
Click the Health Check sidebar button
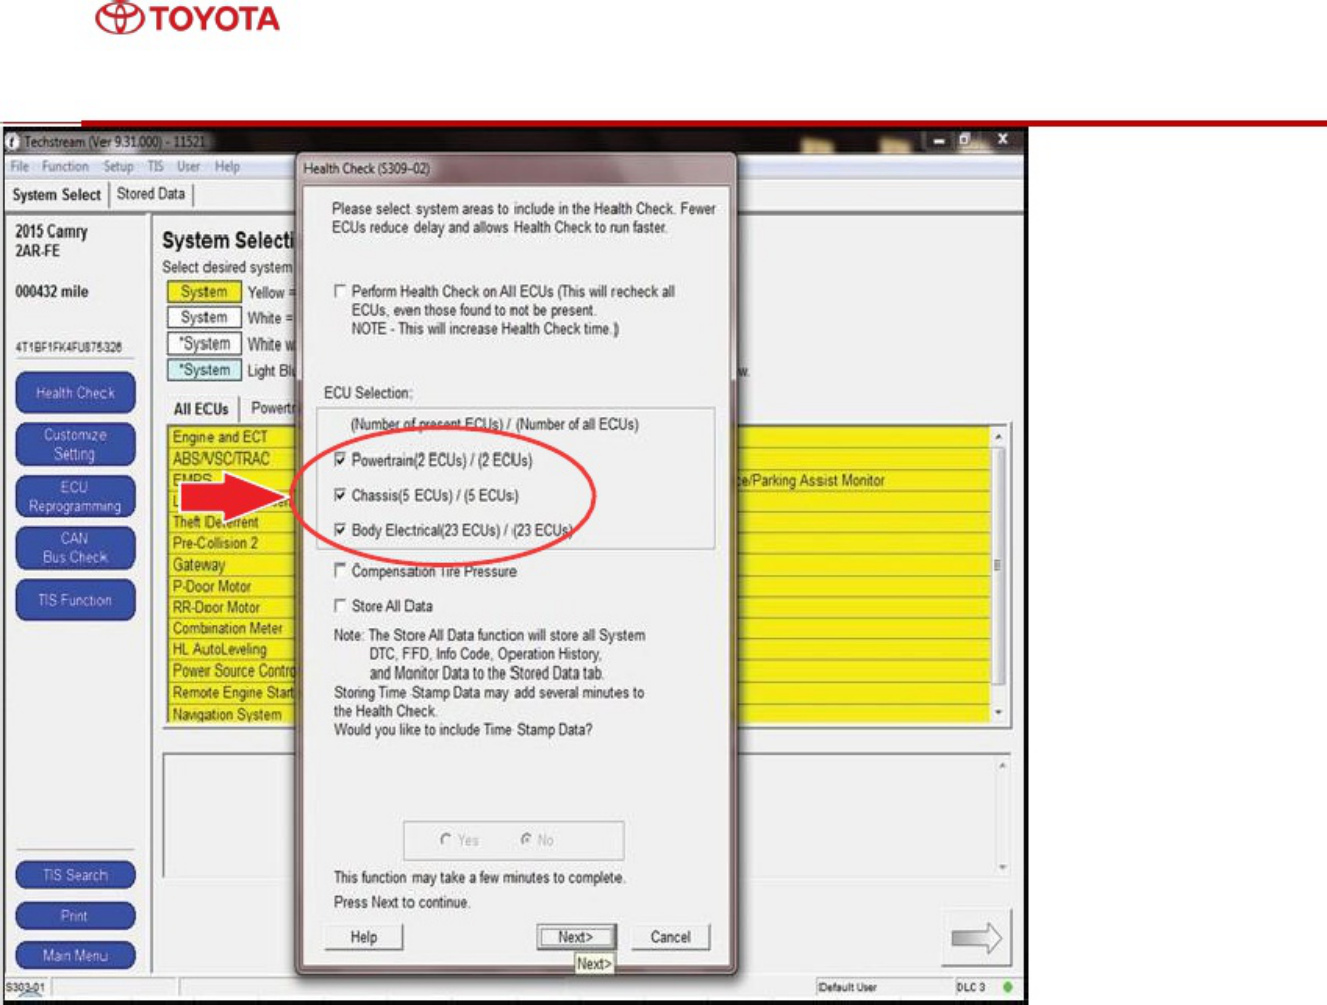point(75,393)
